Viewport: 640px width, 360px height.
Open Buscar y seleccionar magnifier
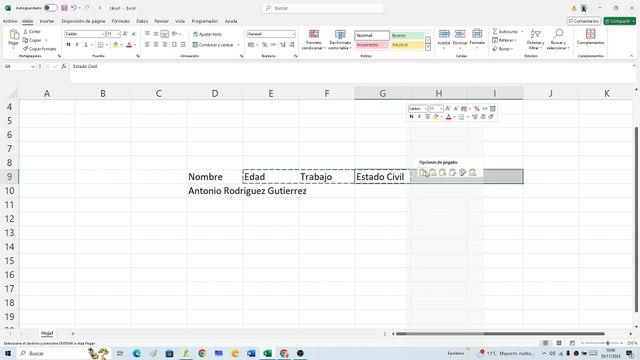558,39
